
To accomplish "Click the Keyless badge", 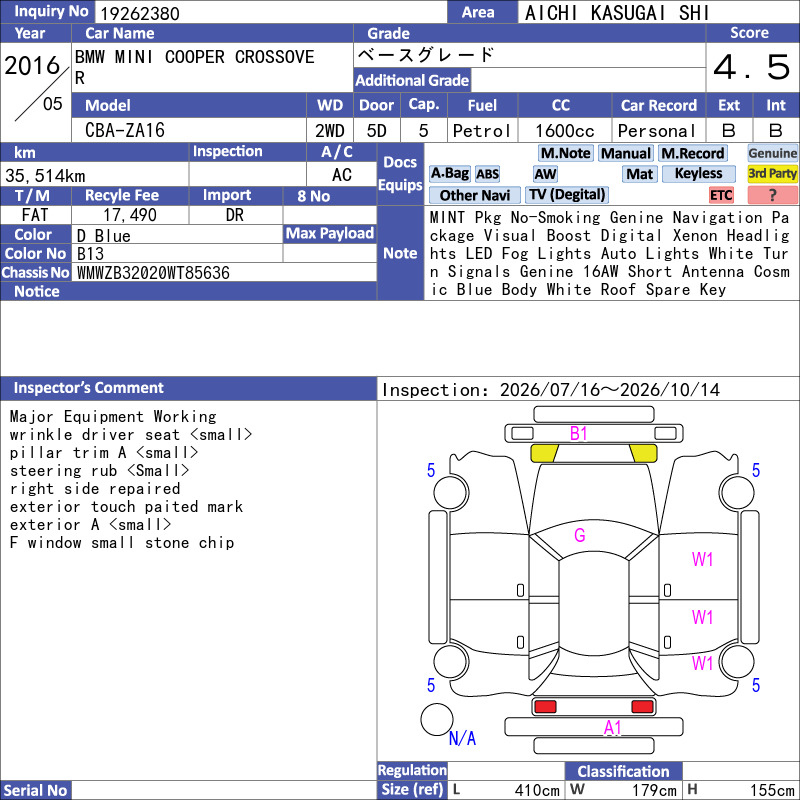I will [698, 173].
